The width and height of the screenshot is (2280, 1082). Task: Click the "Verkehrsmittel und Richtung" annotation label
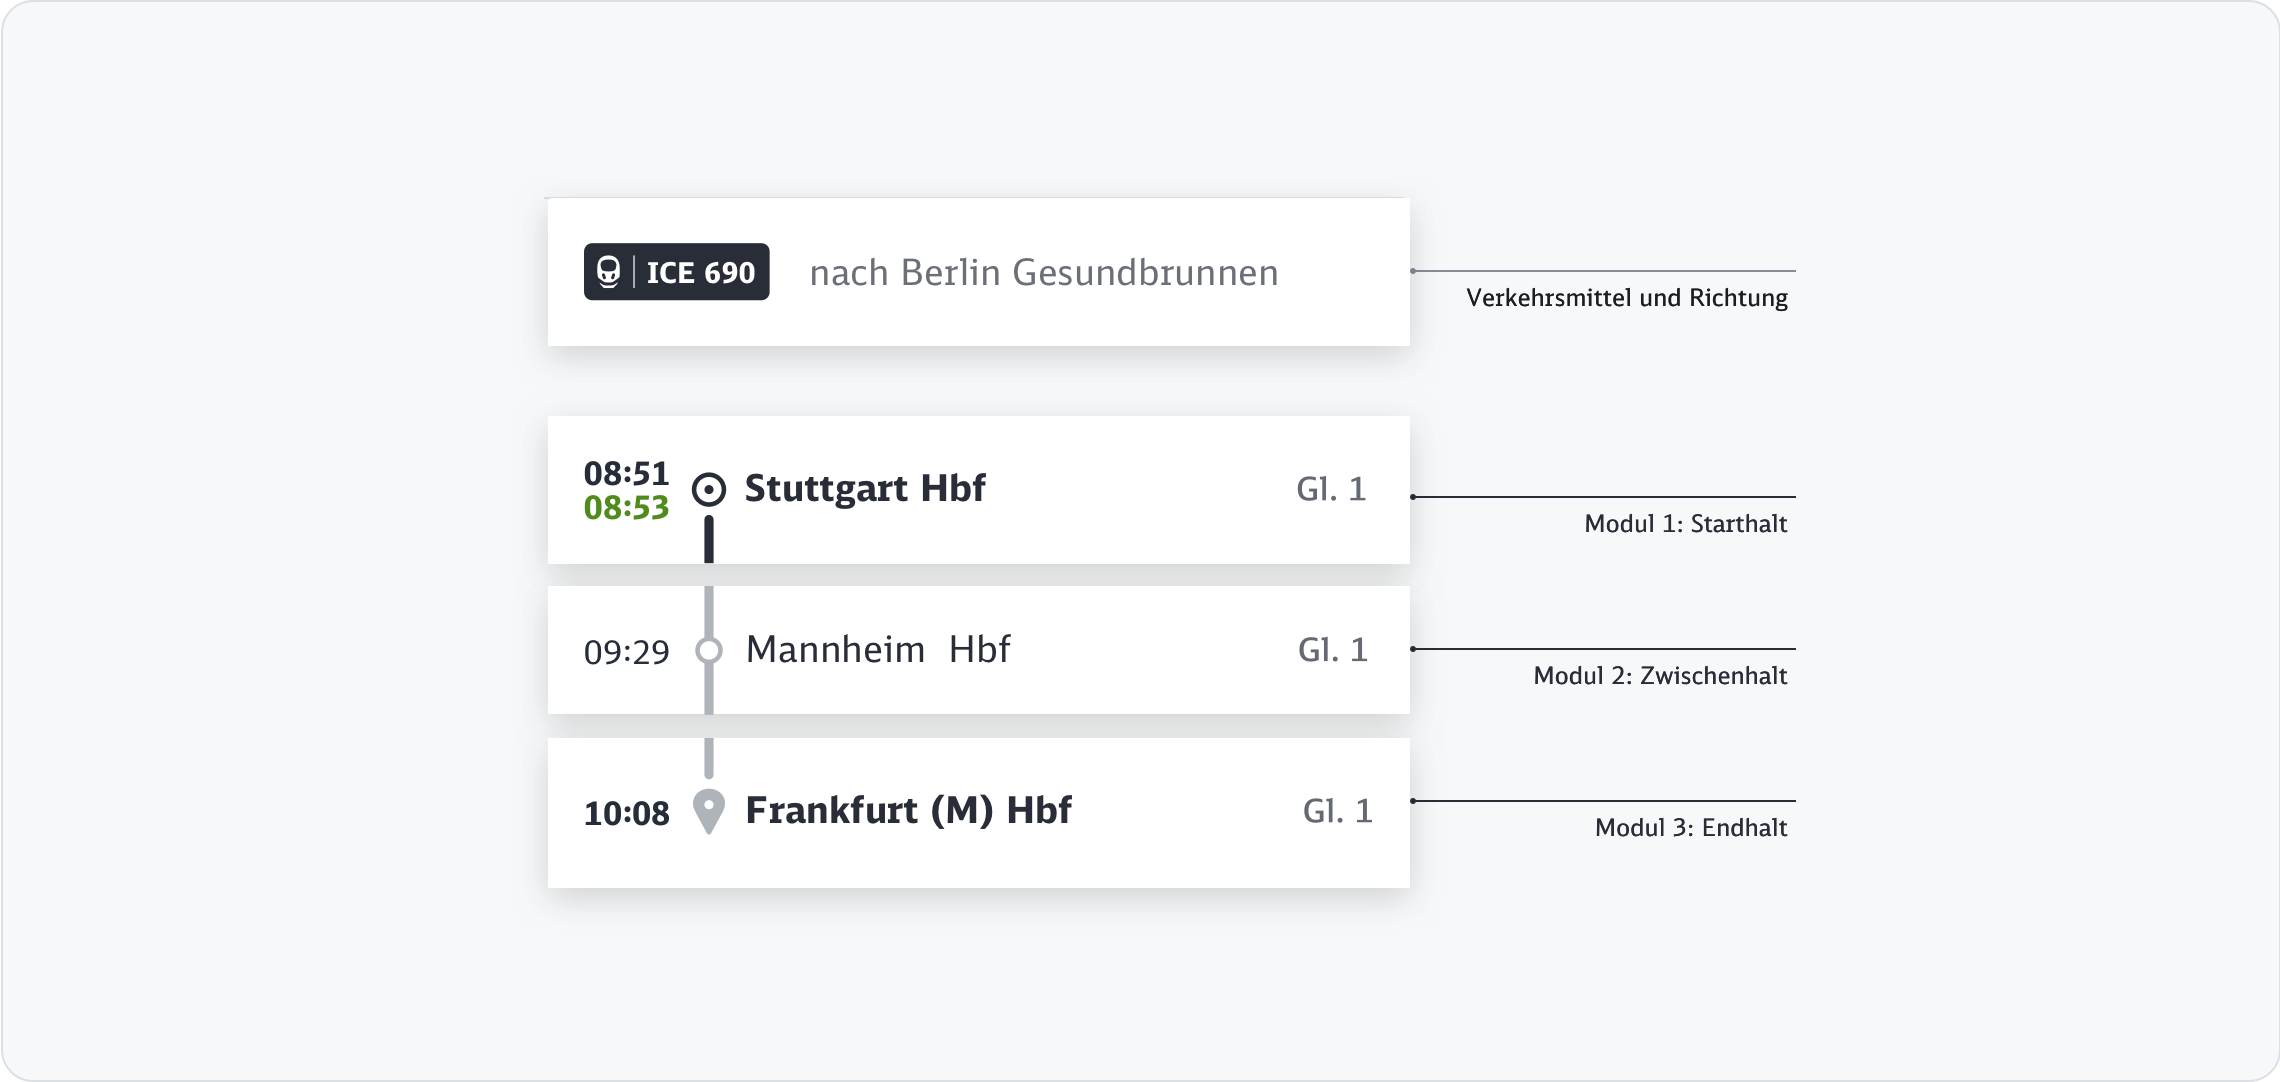tap(1626, 298)
